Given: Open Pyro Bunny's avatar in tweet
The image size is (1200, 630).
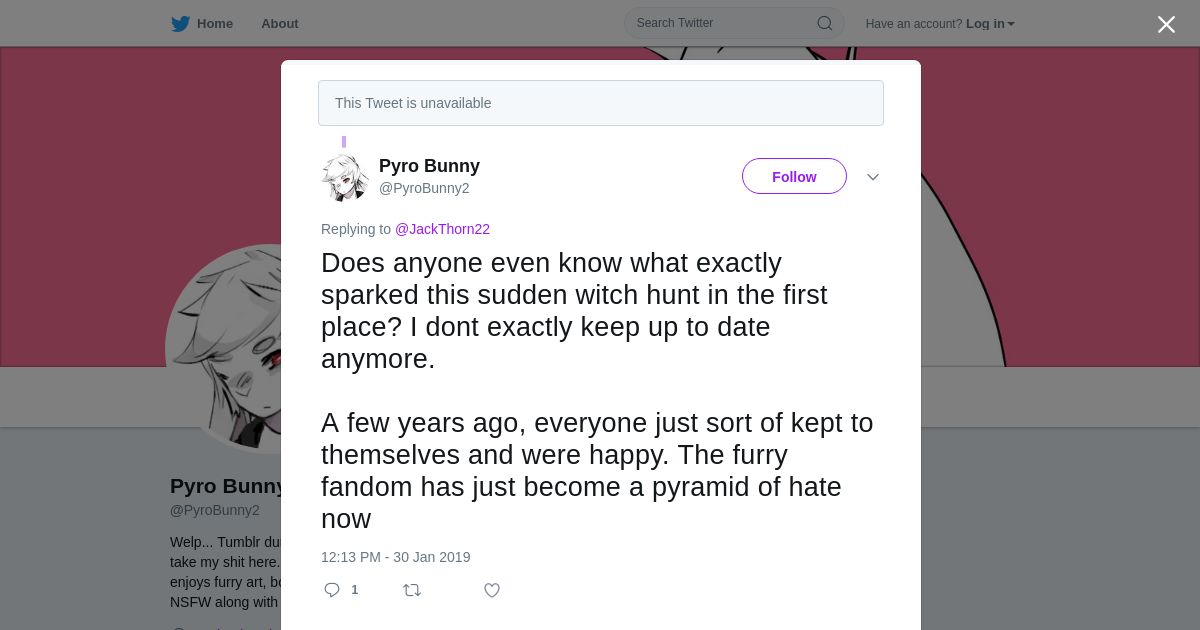Looking at the screenshot, I should [345, 177].
